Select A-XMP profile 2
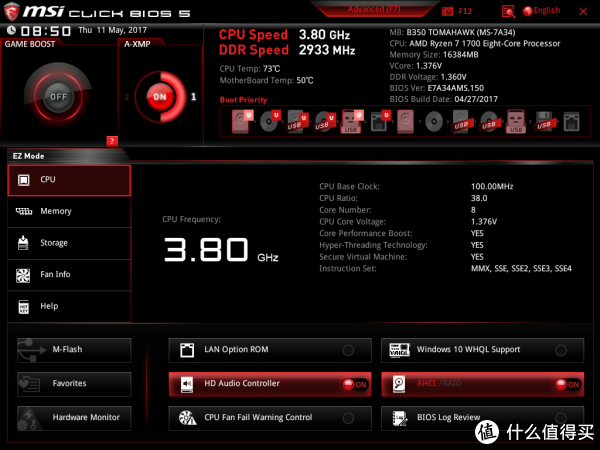 [127, 97]
